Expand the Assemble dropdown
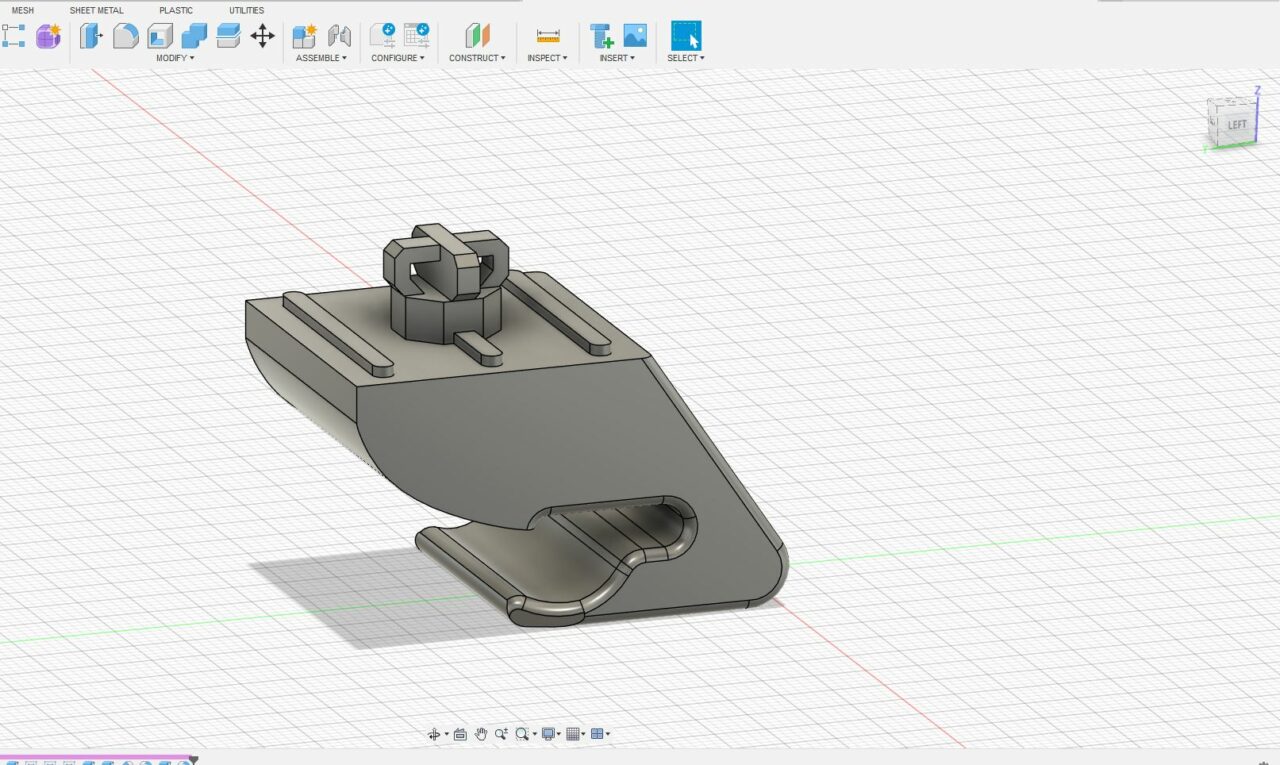This screenshot has height=765, width=1280. 321,58
